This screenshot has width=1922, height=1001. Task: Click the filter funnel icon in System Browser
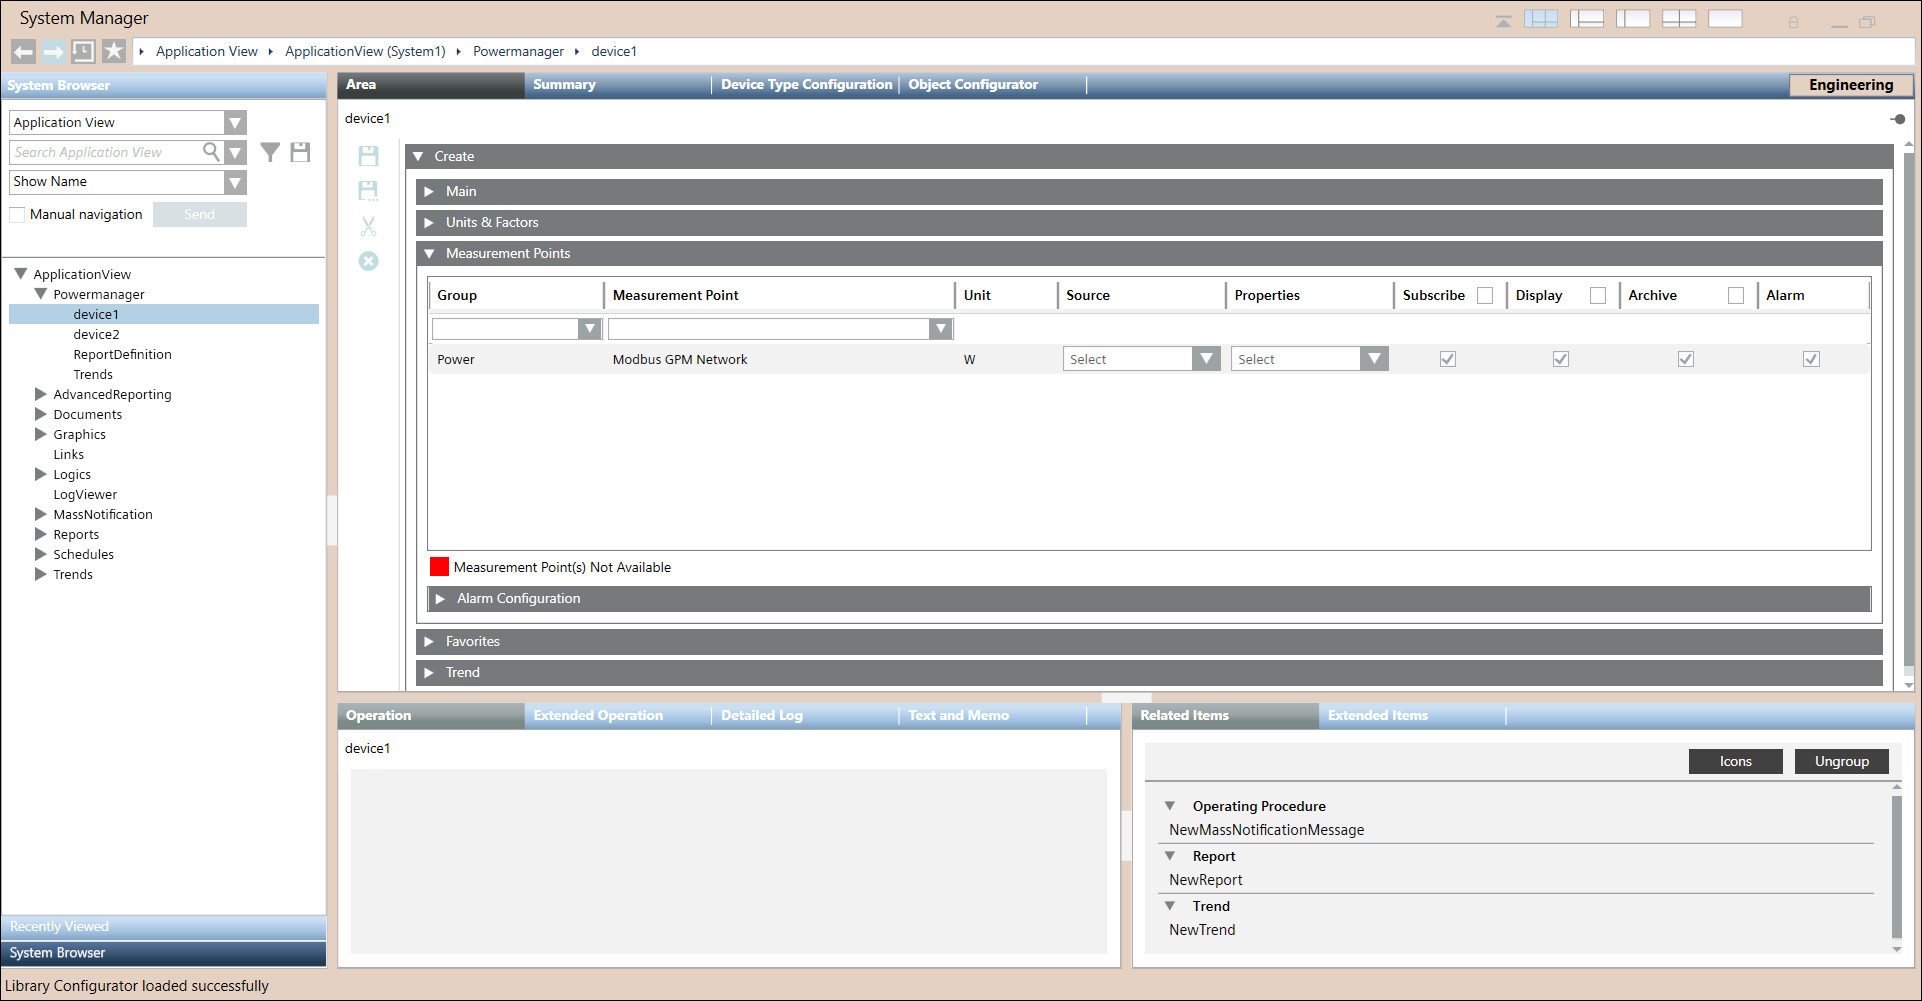click(270, 152)
